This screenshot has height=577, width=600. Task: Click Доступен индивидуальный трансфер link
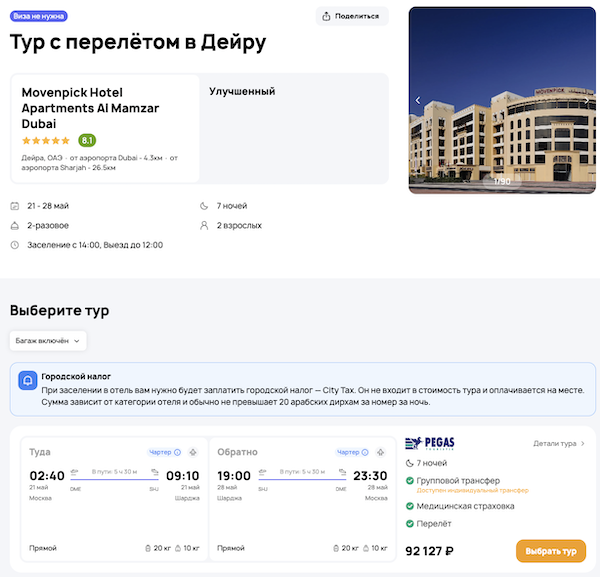coord(459,491)
